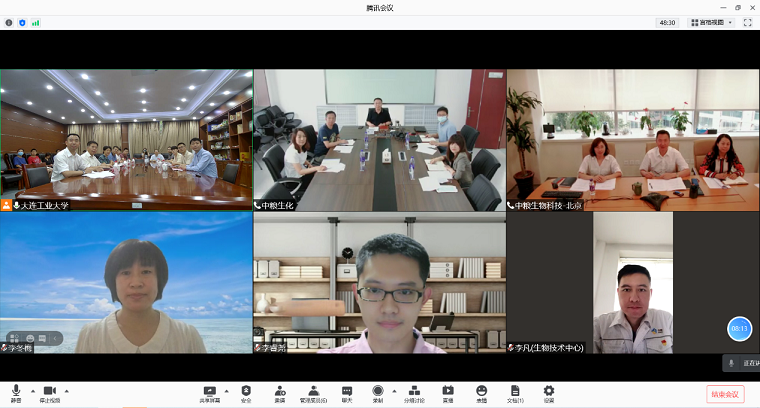760x408 pixels.
Task: Open the breakout group discussion icon
Action: tap(413, 392)
